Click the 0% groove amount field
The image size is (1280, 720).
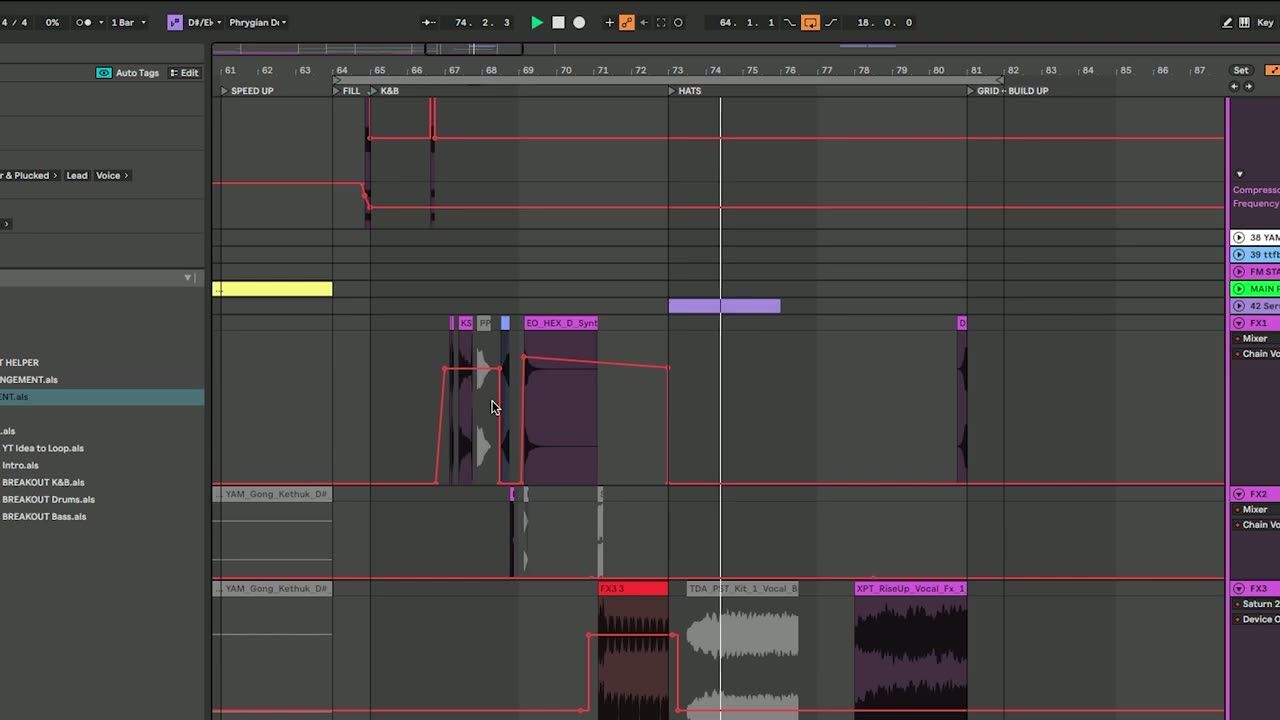[52, 22]
